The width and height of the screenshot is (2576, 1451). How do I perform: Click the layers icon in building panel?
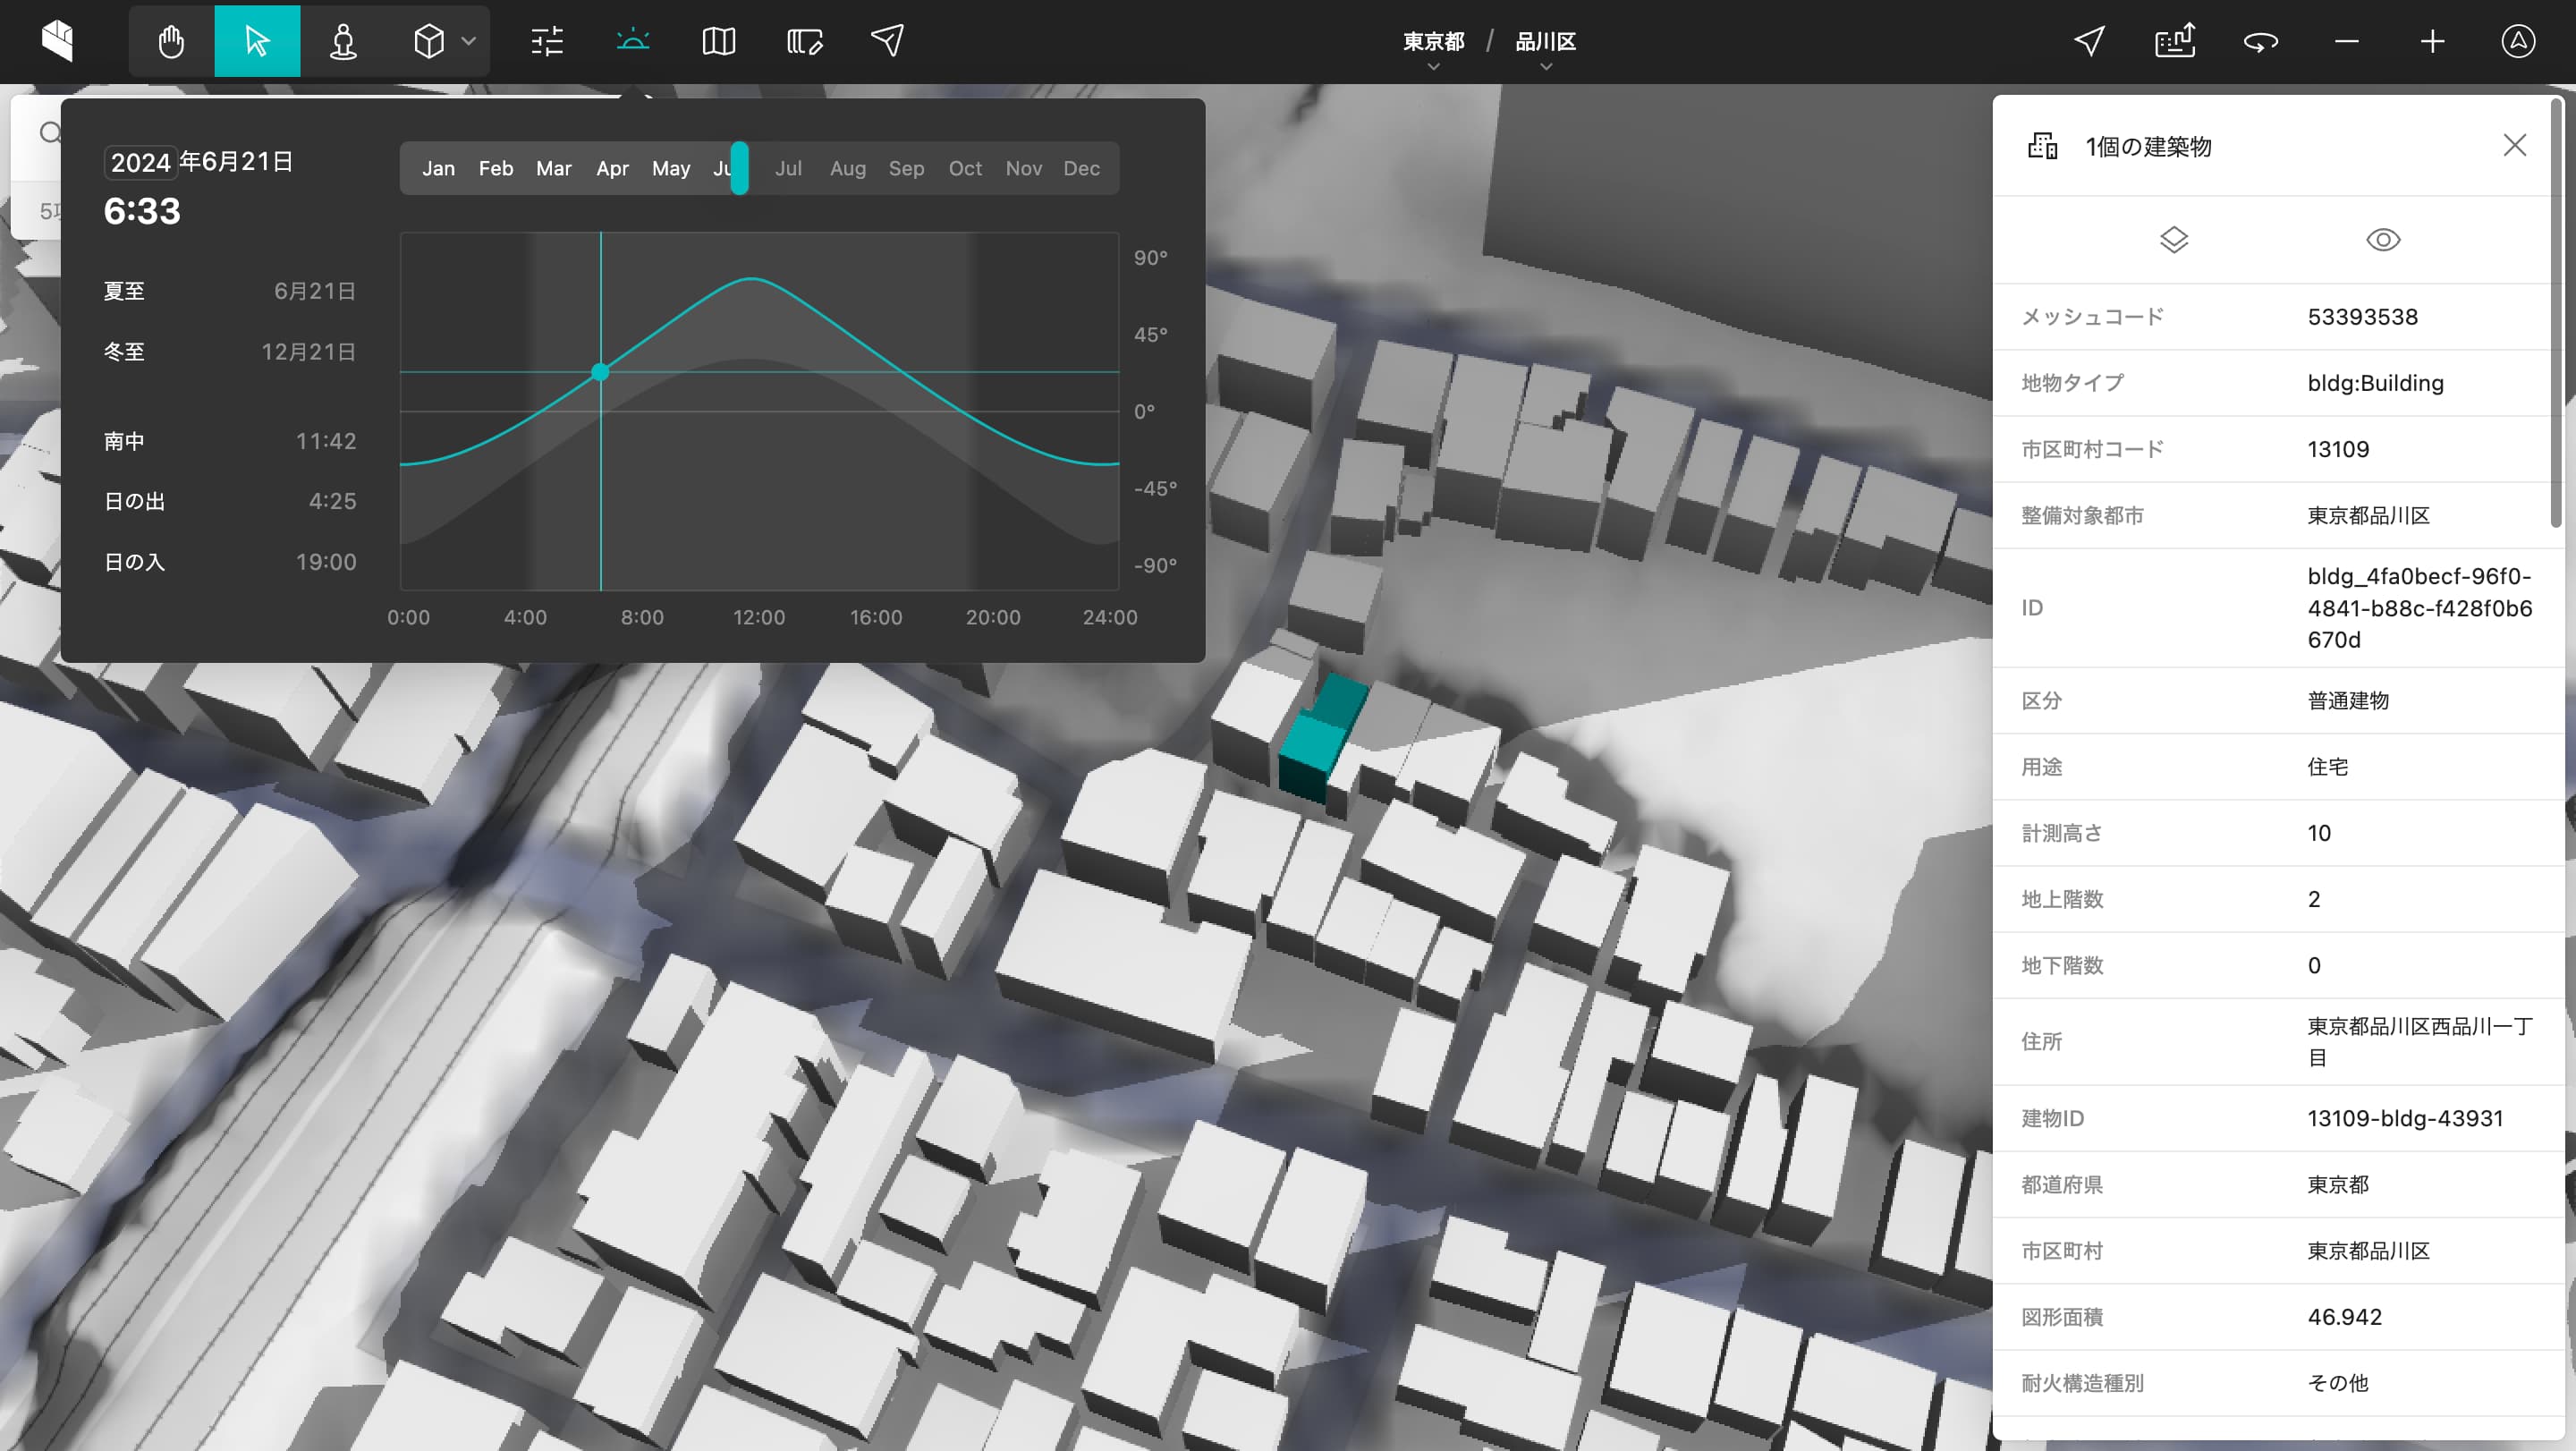(2174, 240)
